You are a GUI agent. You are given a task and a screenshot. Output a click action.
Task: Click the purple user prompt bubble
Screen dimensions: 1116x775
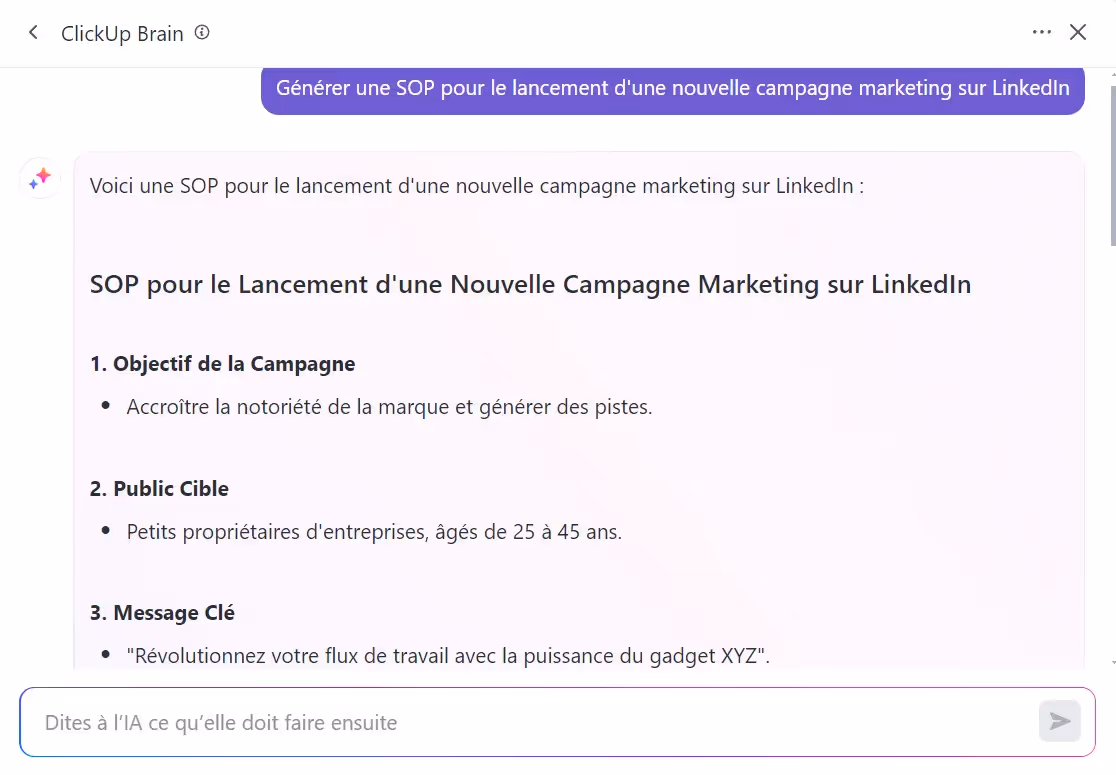pyautogui.click(x=672, y=88)
